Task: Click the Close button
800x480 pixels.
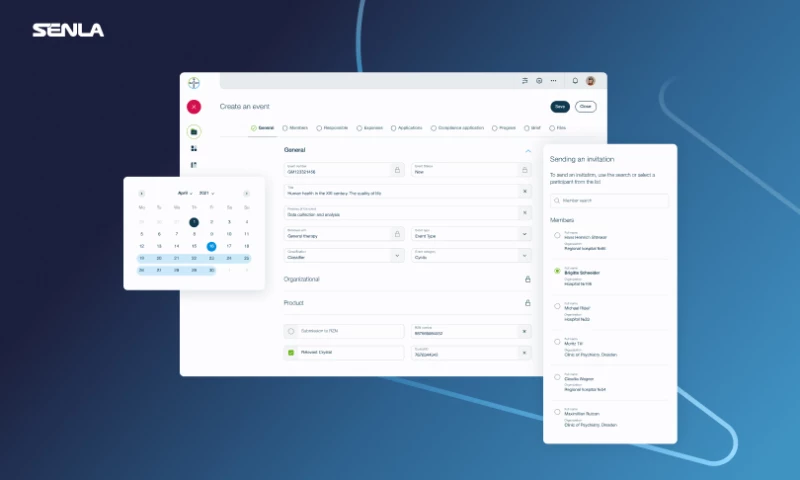Action: tap(585, 107)
